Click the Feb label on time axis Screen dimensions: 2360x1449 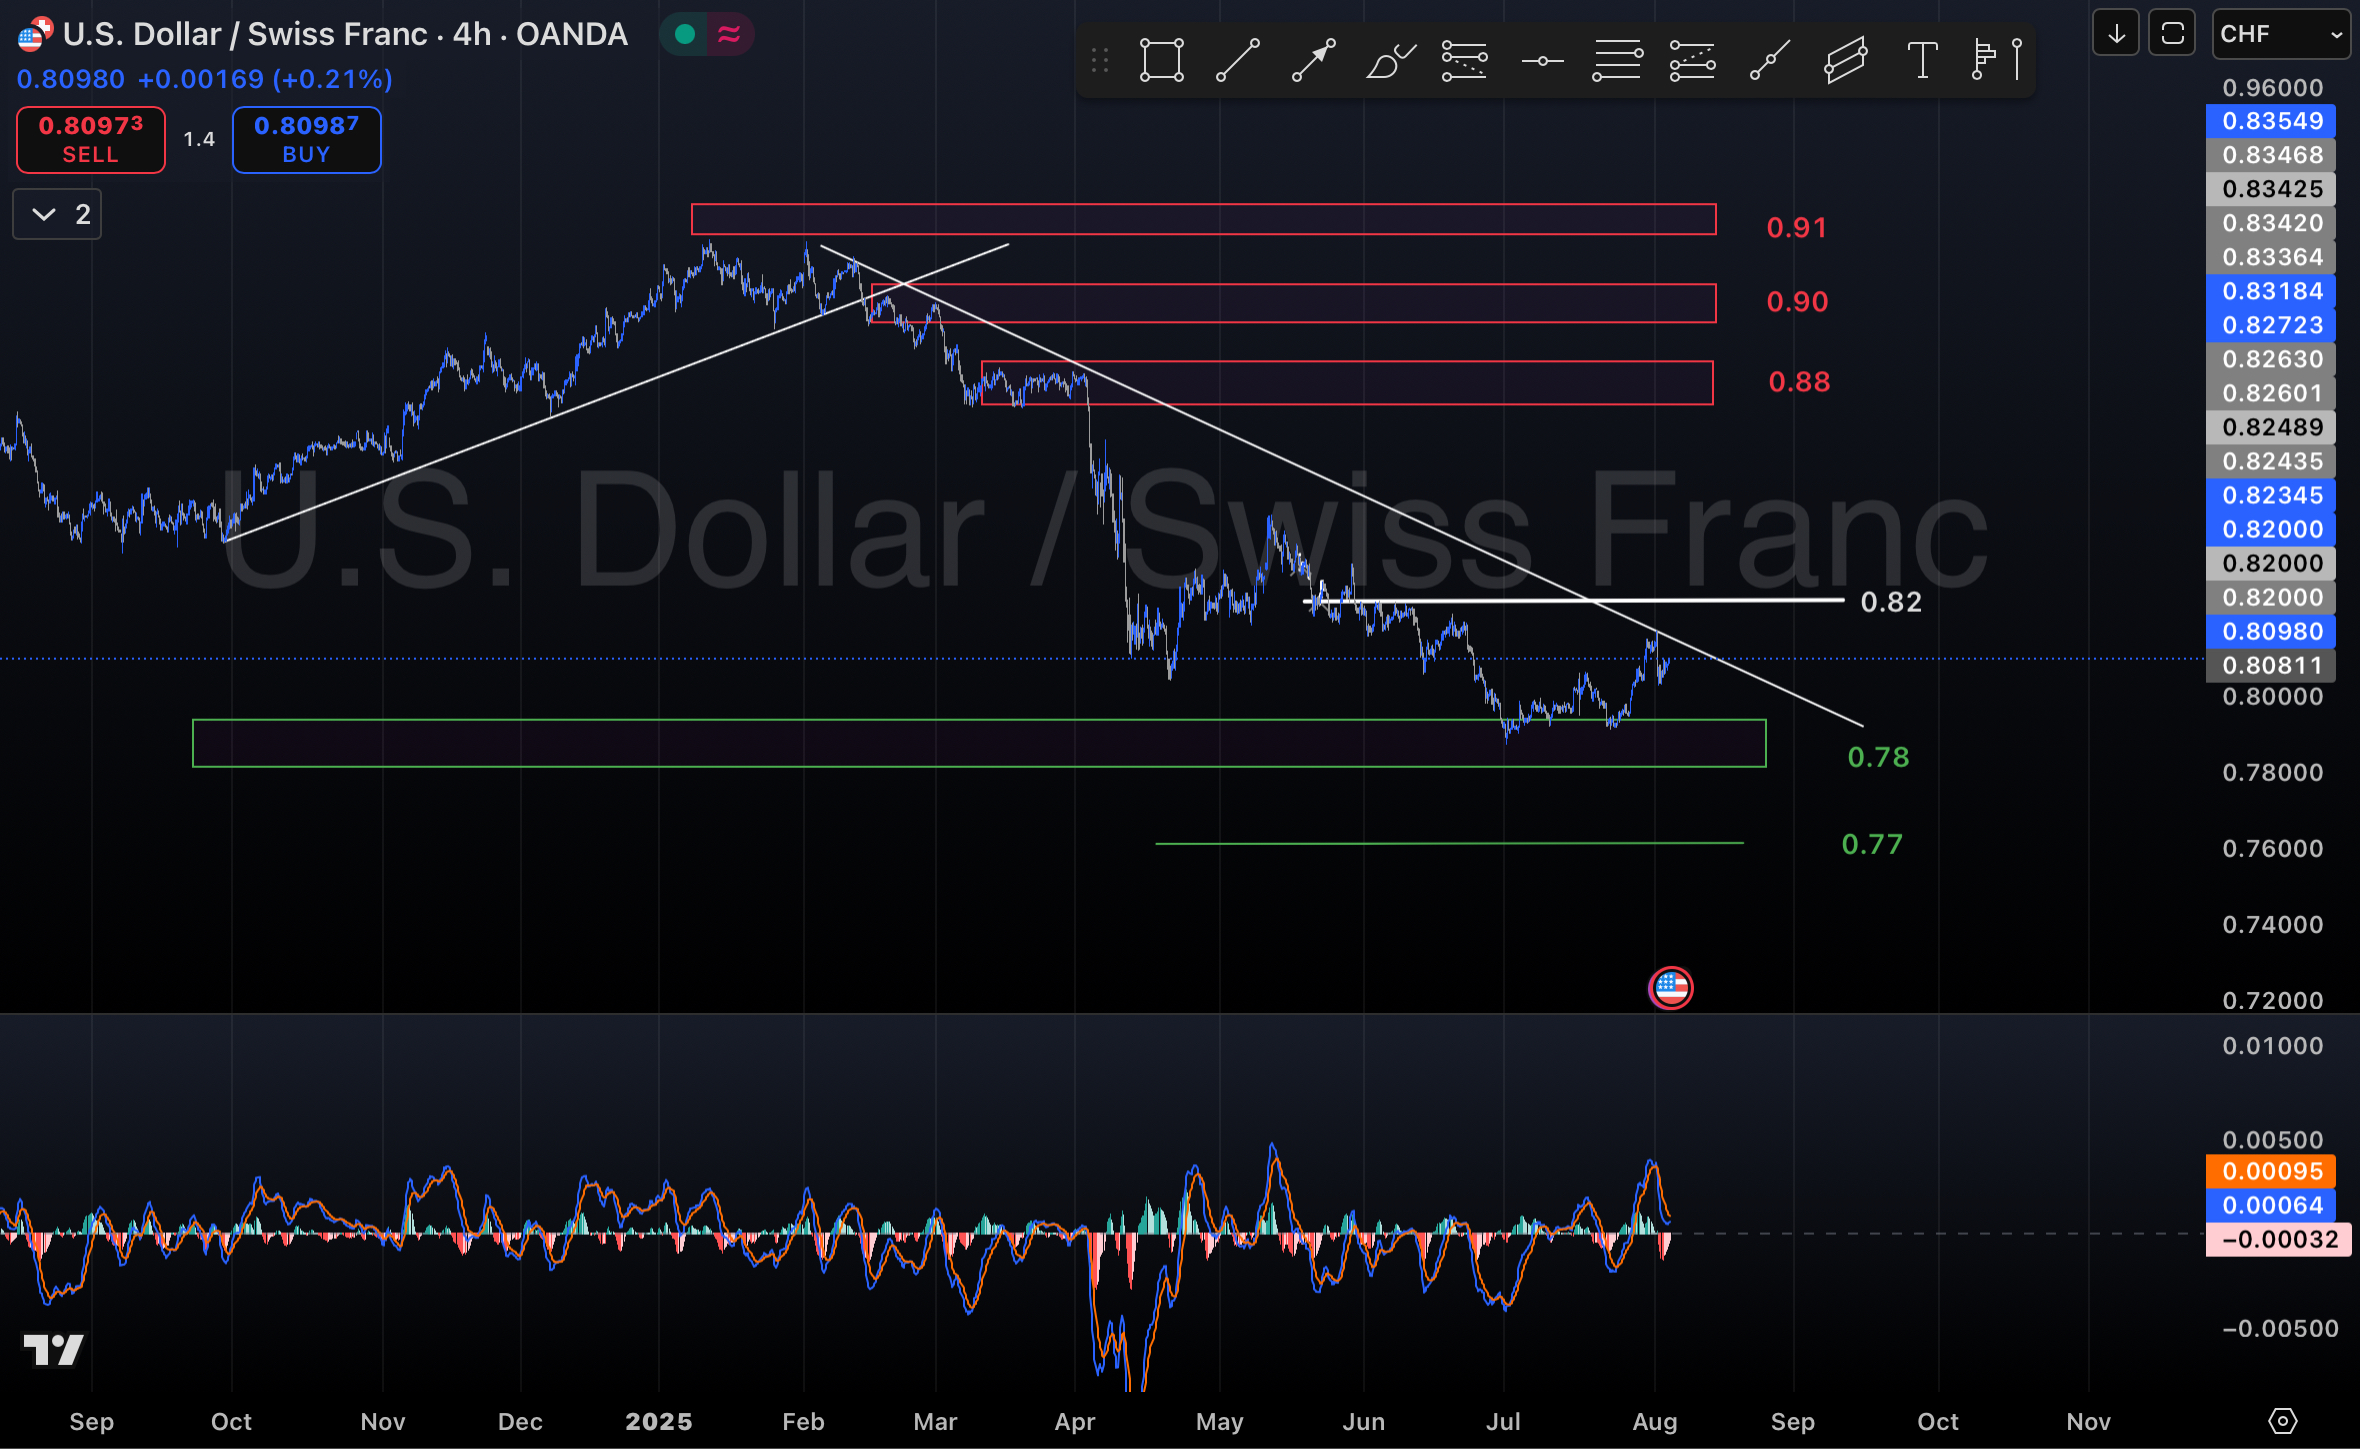tap(803, 1421)
